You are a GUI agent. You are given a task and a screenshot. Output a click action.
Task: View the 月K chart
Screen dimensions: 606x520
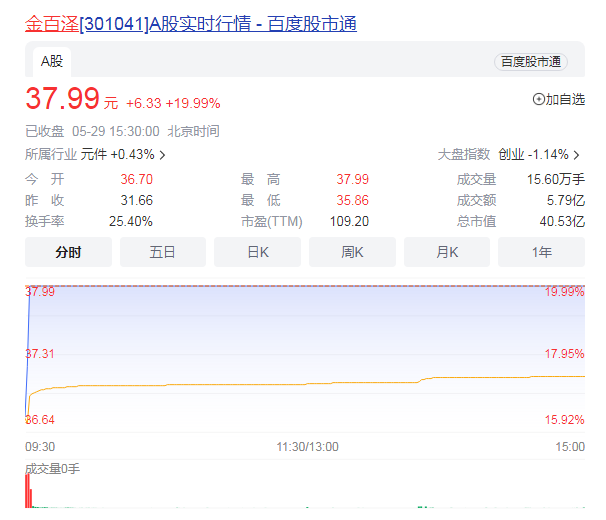pos(447,252)
